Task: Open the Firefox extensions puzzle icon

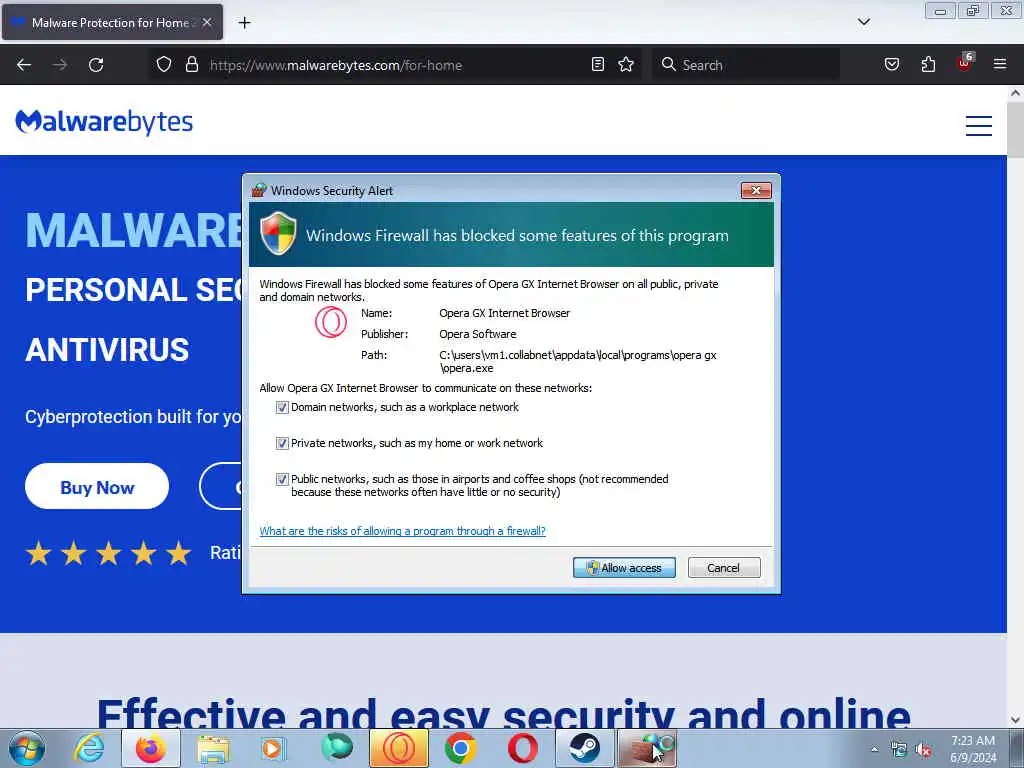Action: tap(928, 64)
